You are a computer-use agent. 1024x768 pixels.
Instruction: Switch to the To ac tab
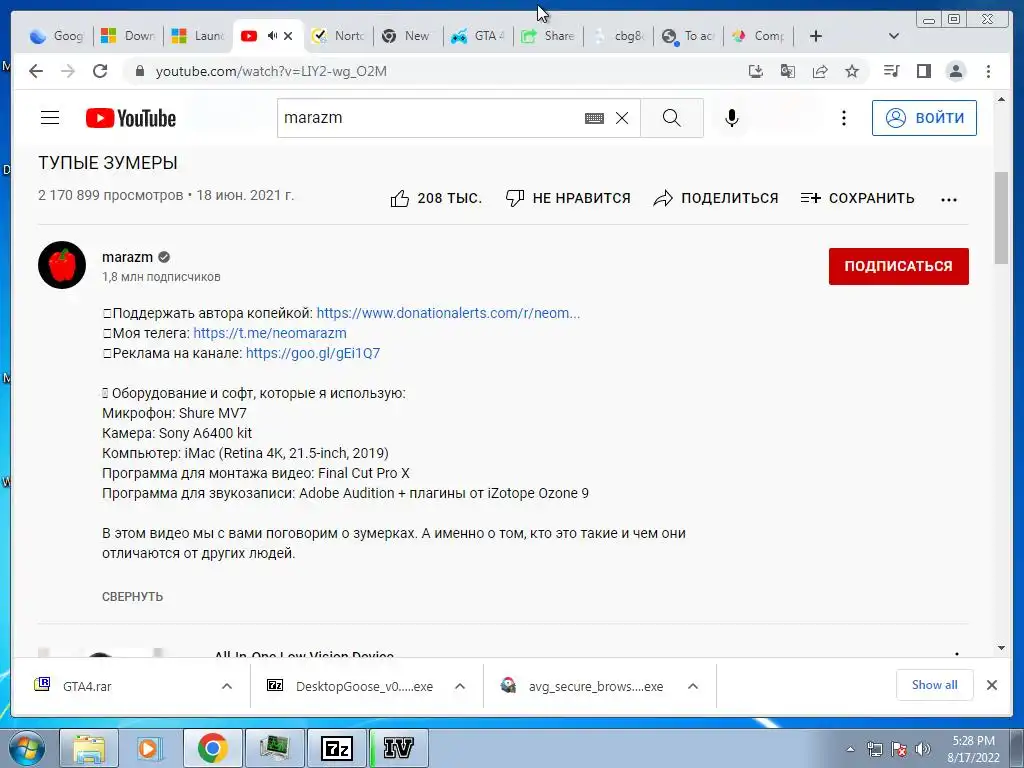click(689, 36)
